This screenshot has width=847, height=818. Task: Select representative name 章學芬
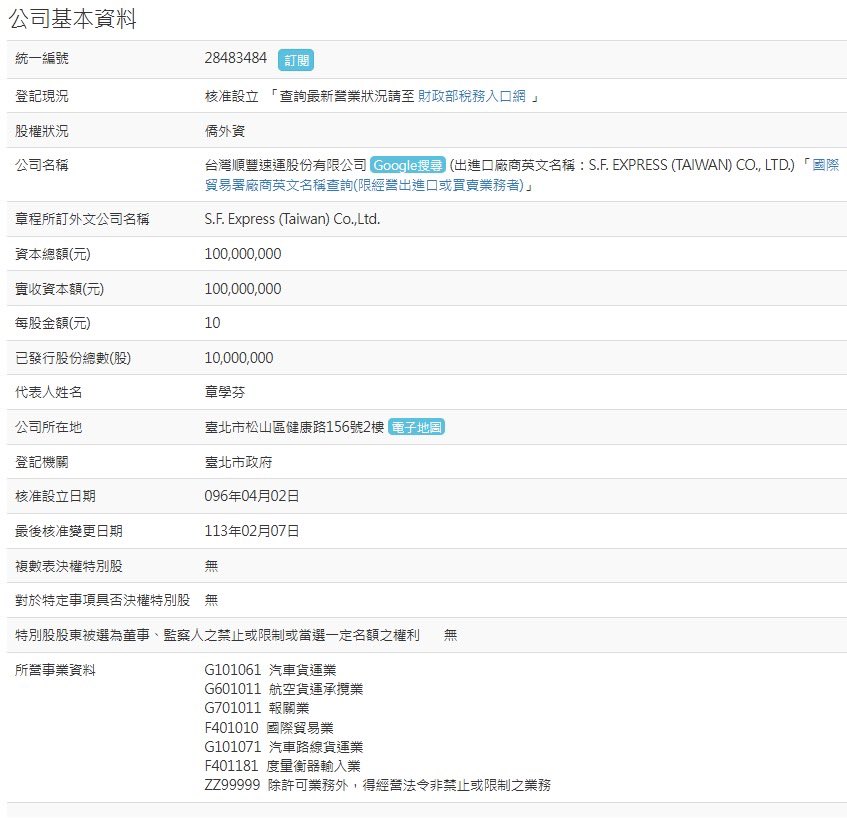(x=225, y=392)
